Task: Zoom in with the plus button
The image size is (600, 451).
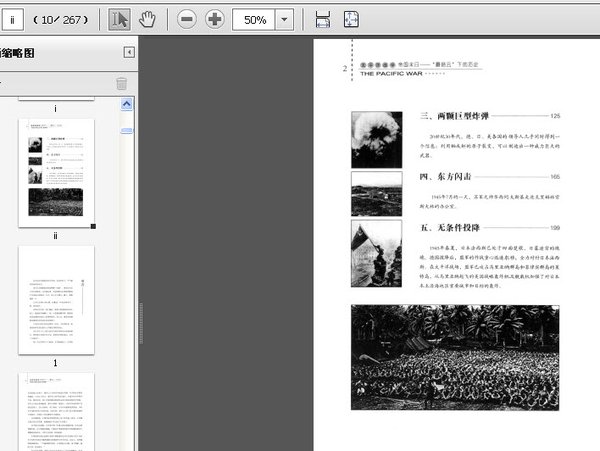Action: point(215,19)
